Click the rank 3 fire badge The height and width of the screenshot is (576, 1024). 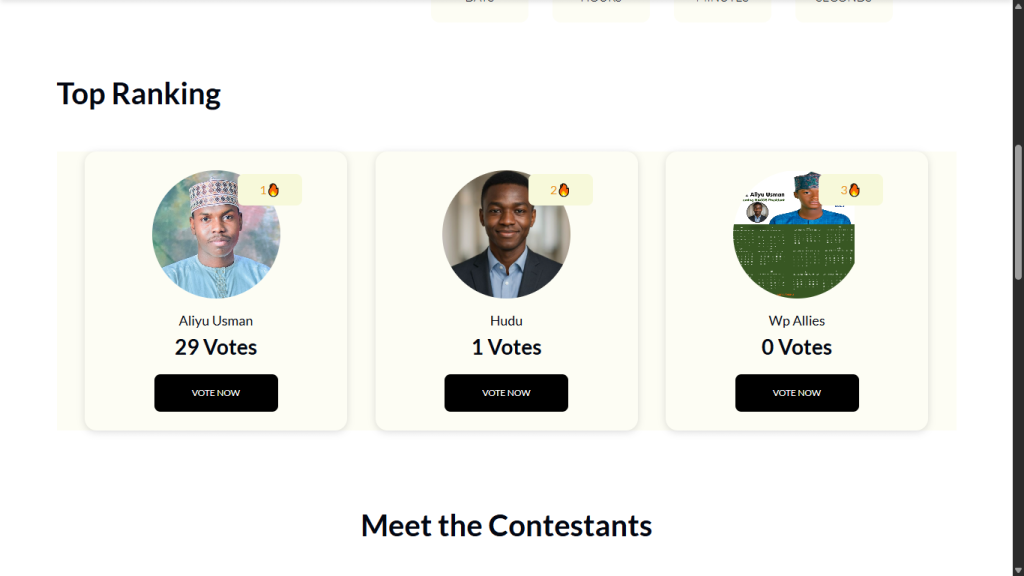point(851,190)
